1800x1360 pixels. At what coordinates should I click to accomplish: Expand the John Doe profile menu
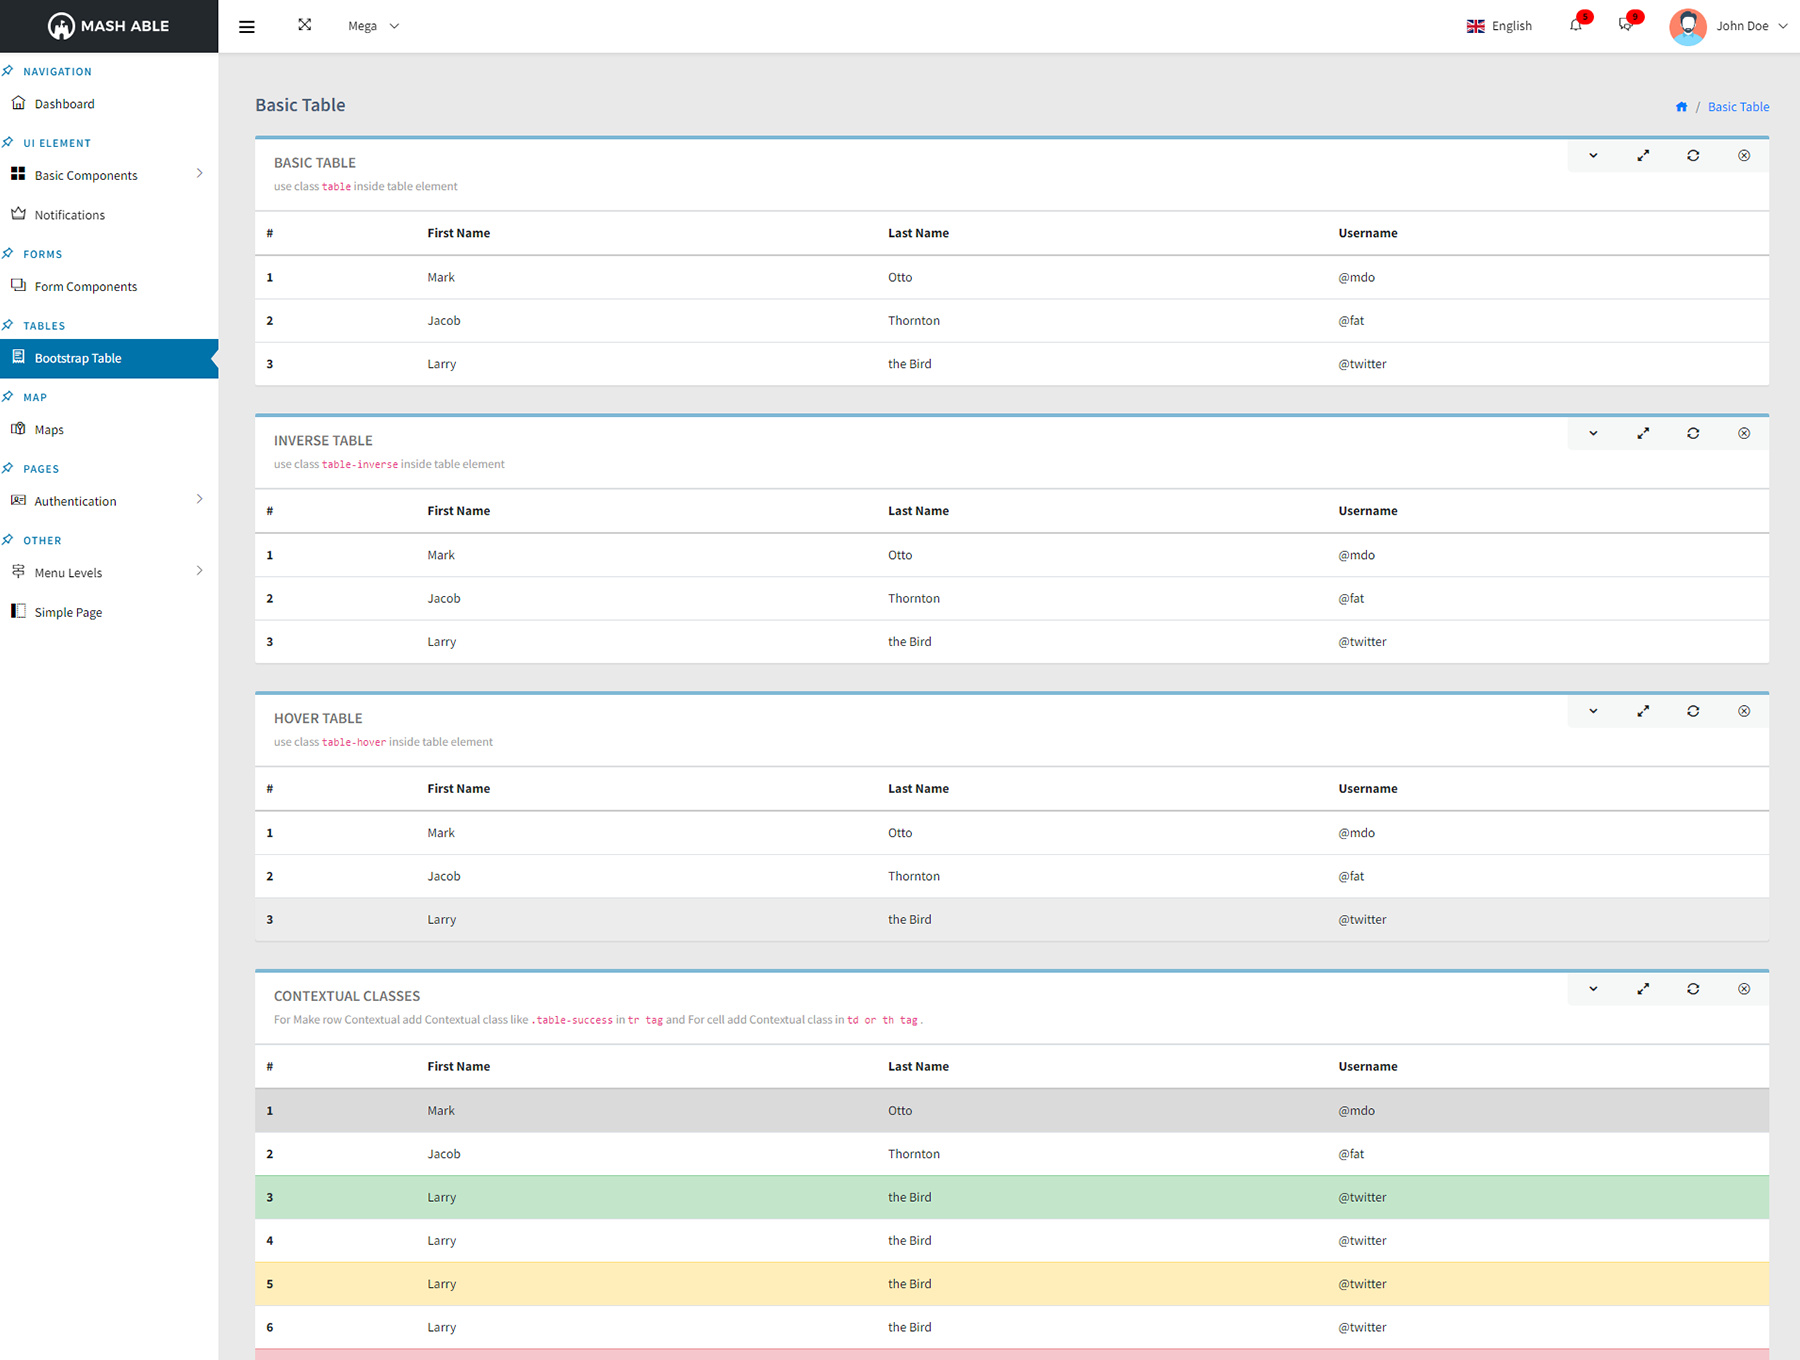[1728, 26]
